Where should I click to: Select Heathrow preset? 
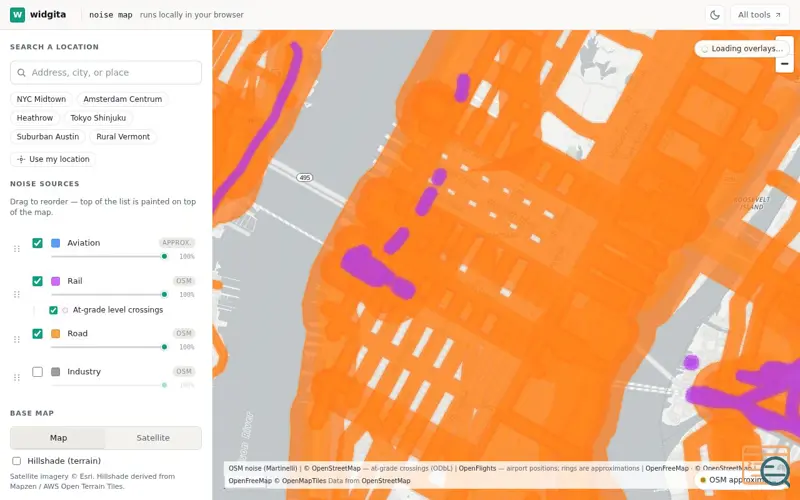pos(35,118)
